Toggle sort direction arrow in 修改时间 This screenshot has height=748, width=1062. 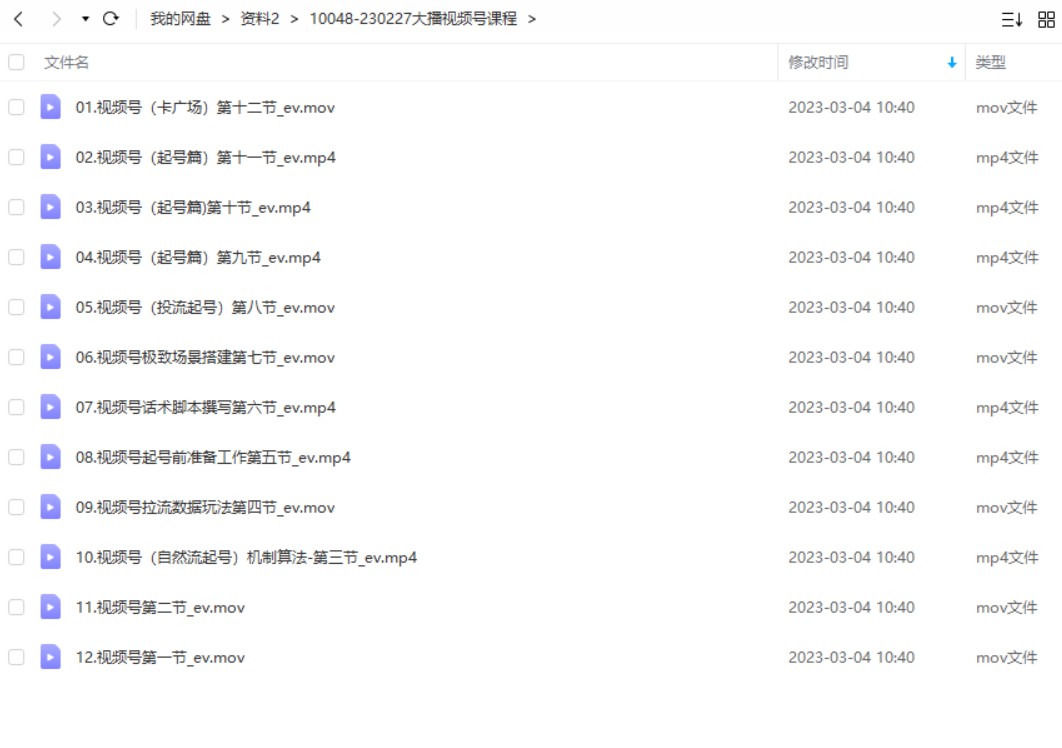coord(952,62)
